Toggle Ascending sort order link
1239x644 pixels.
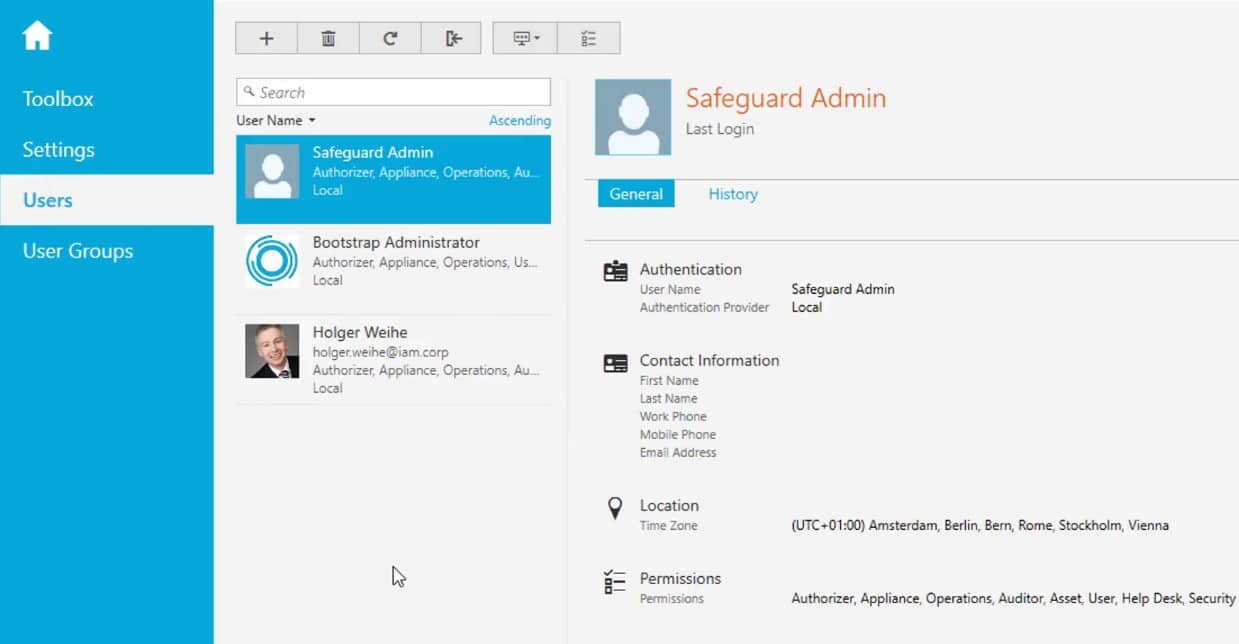(520, 120)
